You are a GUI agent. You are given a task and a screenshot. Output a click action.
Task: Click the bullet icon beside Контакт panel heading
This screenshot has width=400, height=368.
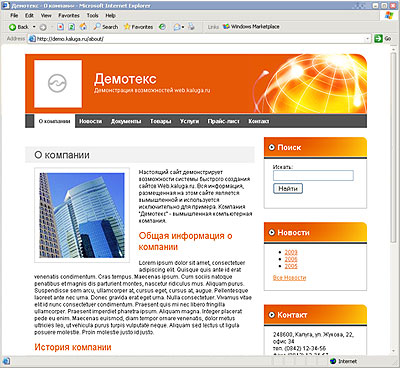[x=272, y=315]
